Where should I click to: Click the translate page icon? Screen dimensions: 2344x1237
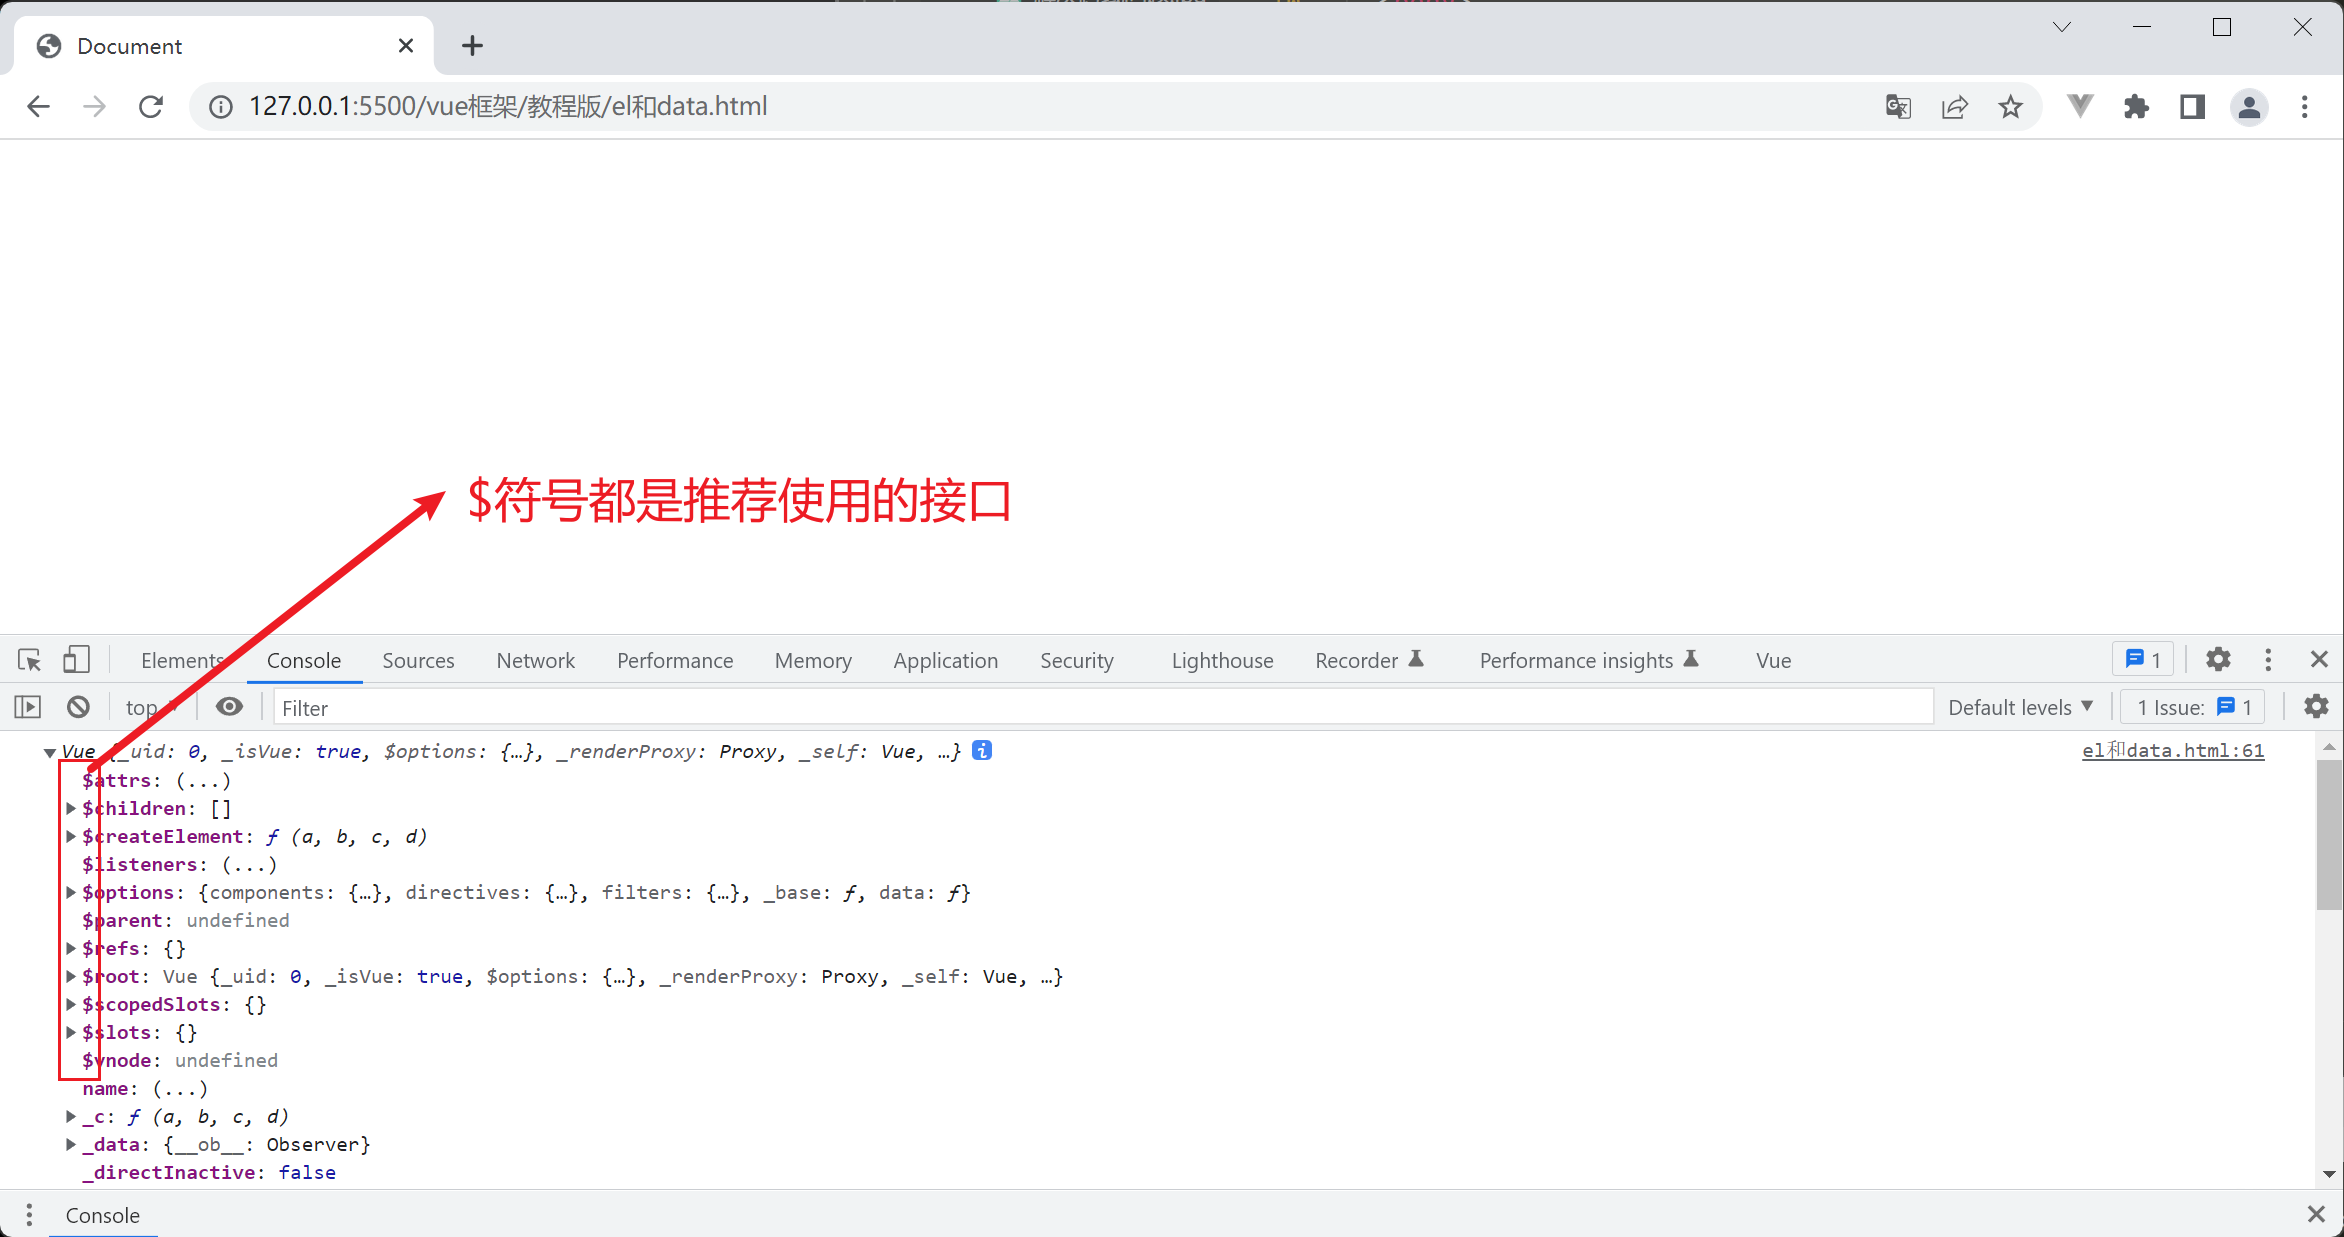1898,106
